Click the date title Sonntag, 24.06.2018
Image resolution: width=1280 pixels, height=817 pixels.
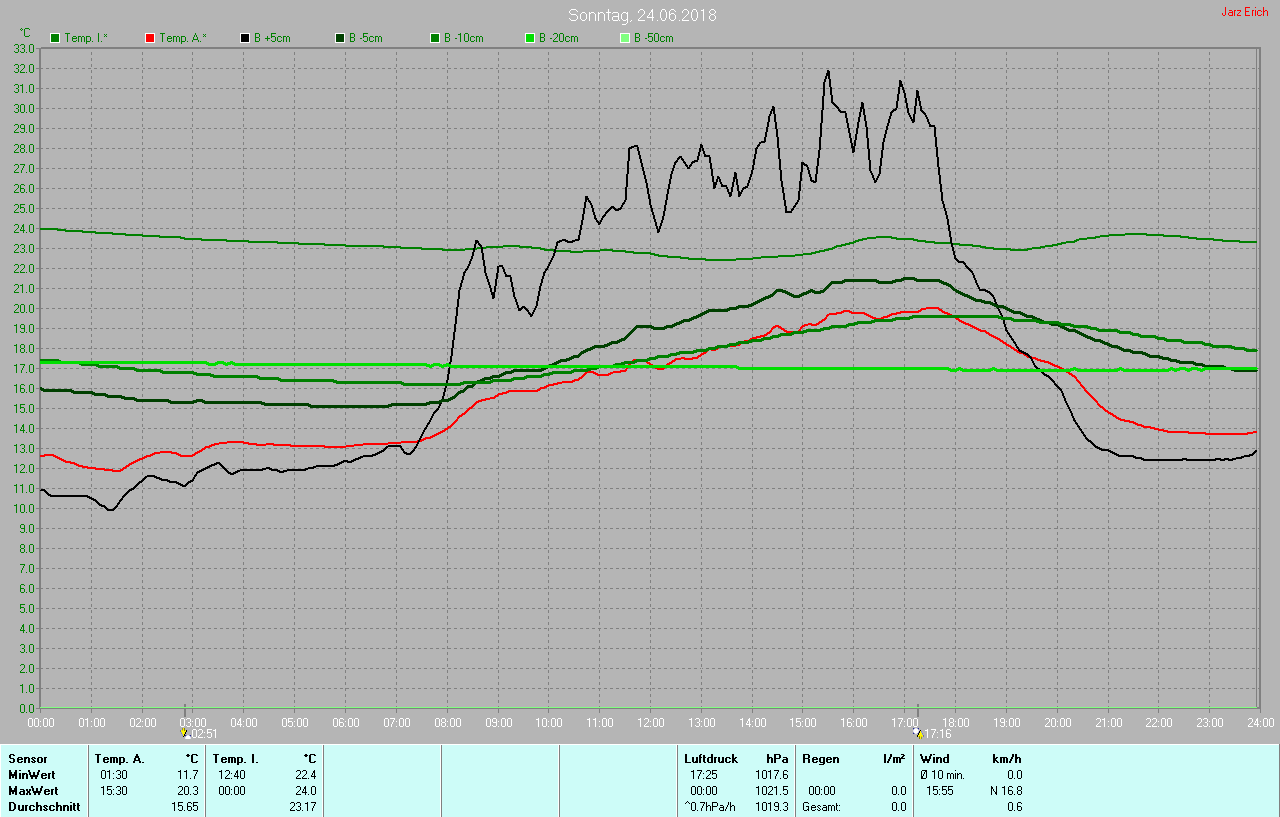[642, 15]
